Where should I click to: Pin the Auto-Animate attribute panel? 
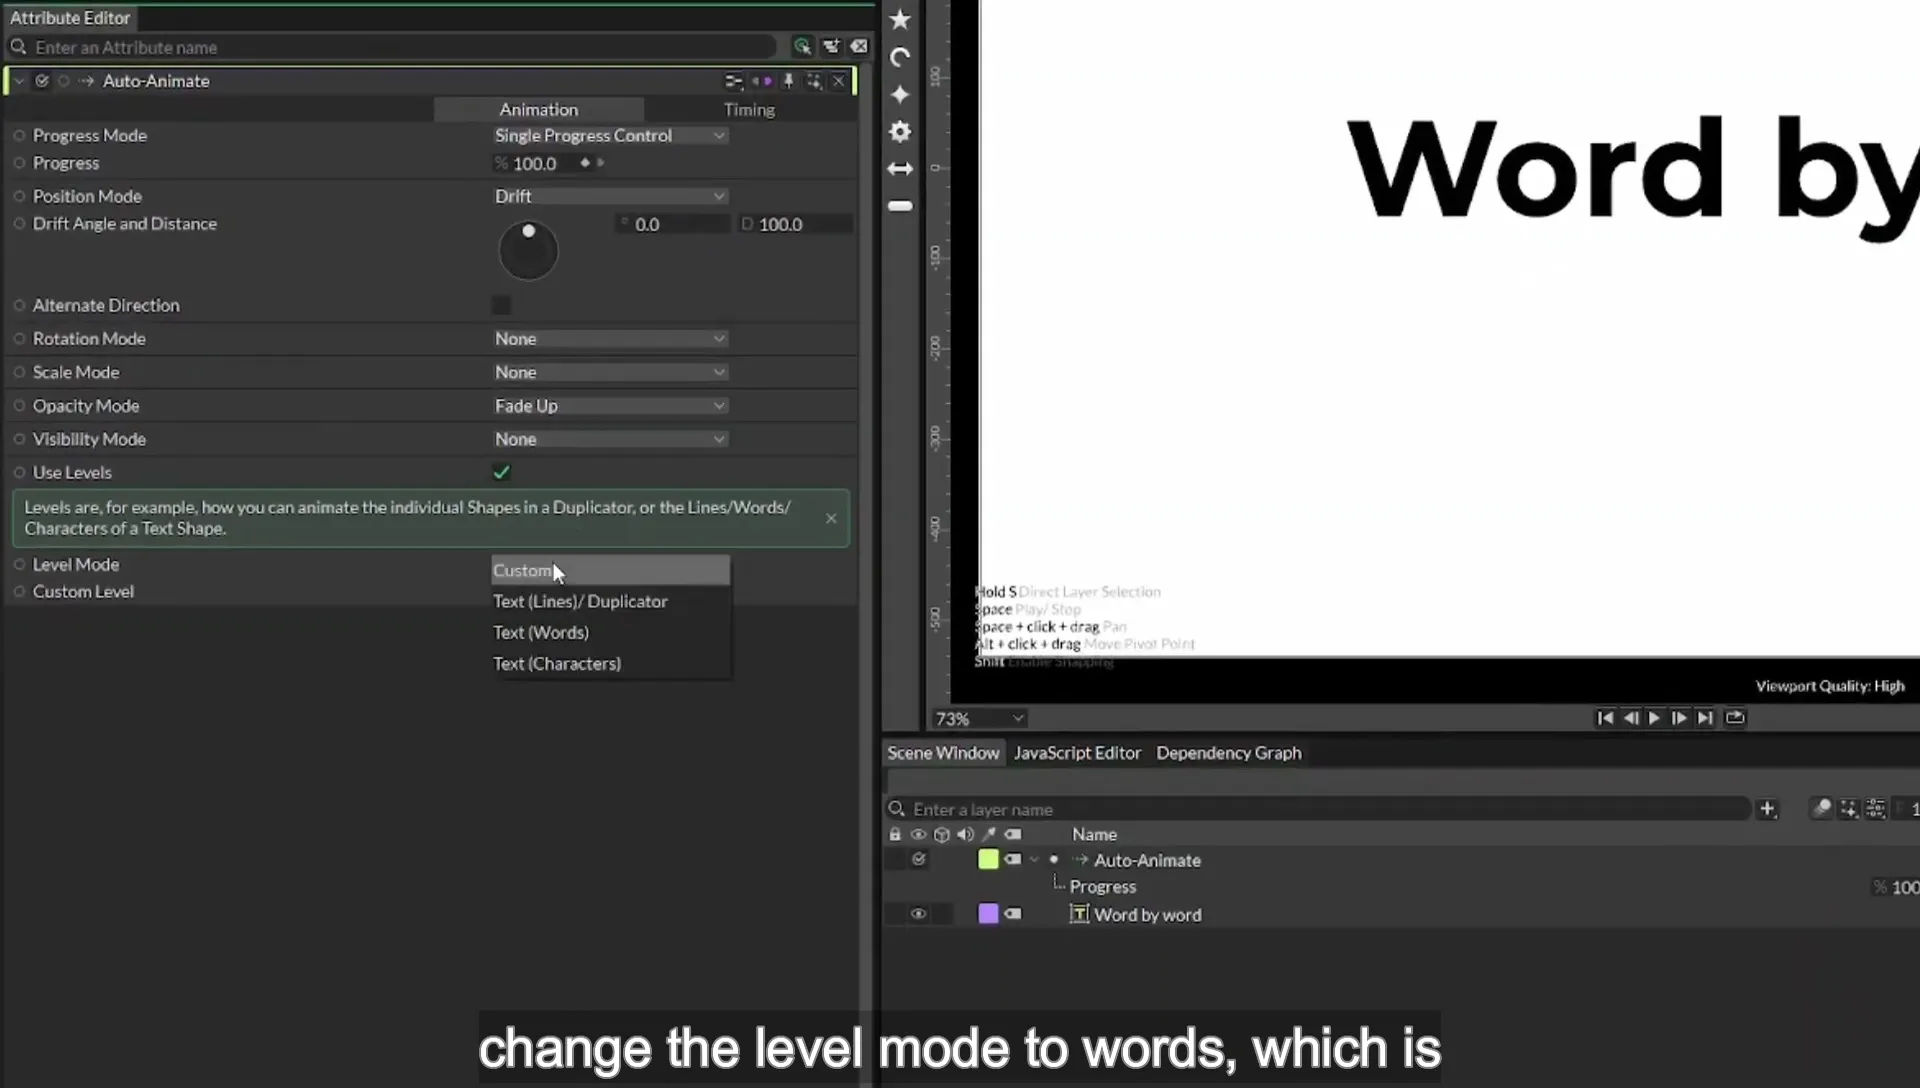click(x=788, y=81)
